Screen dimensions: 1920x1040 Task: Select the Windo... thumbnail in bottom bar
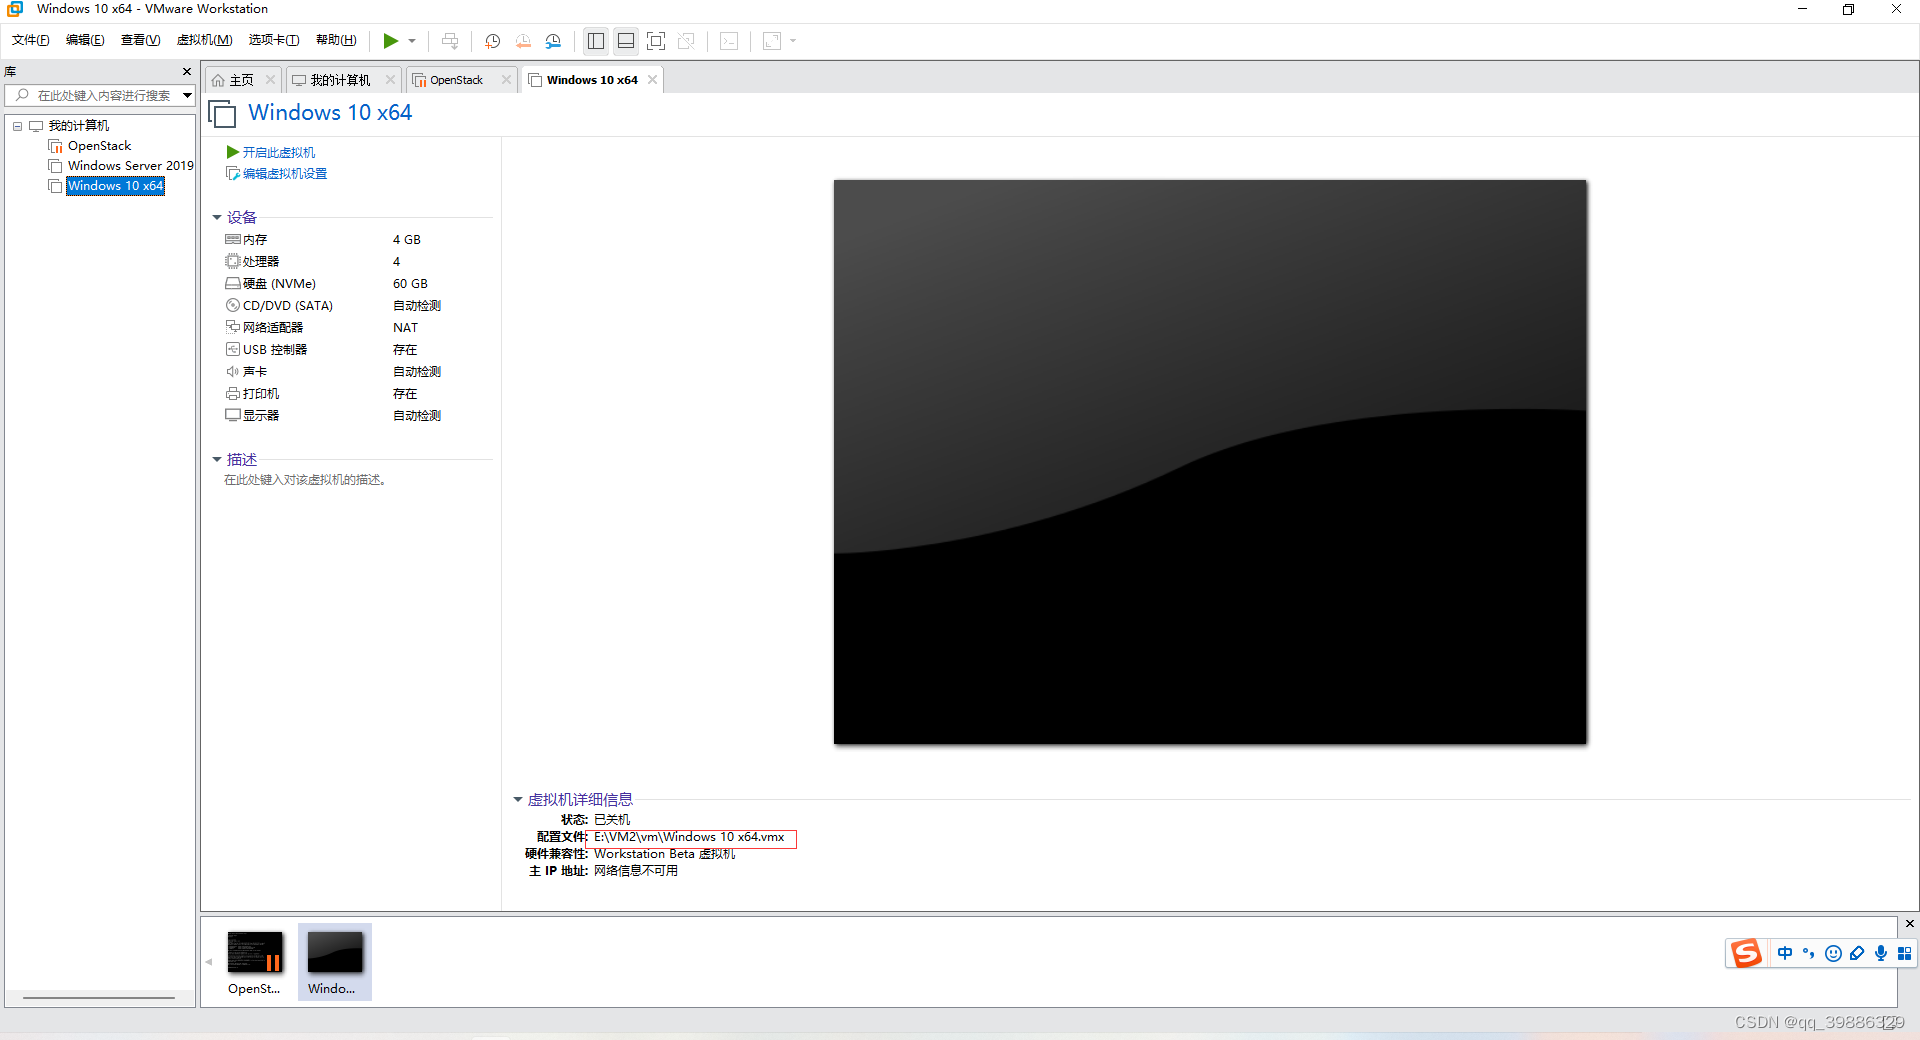tap(334, 962)
